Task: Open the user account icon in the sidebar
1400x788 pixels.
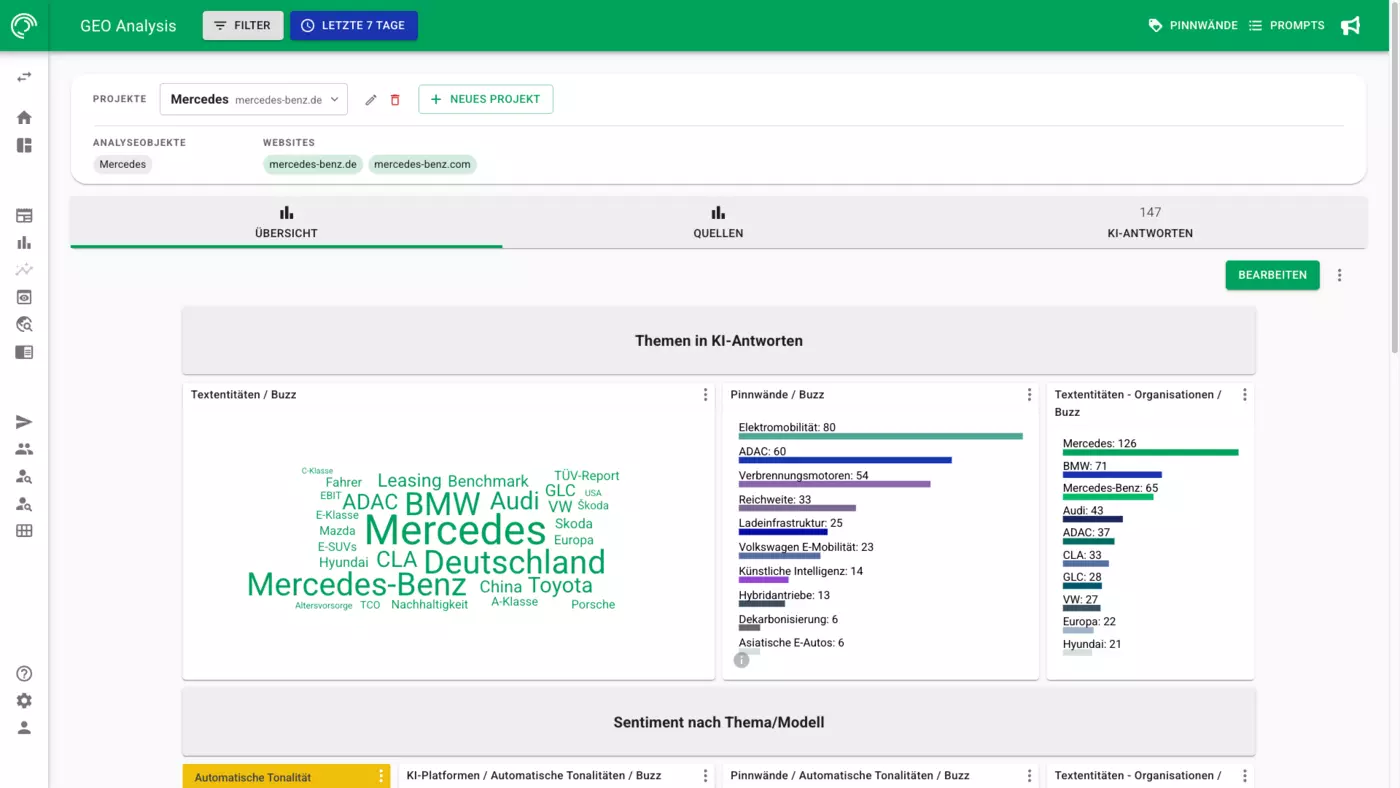Action: 24,728
